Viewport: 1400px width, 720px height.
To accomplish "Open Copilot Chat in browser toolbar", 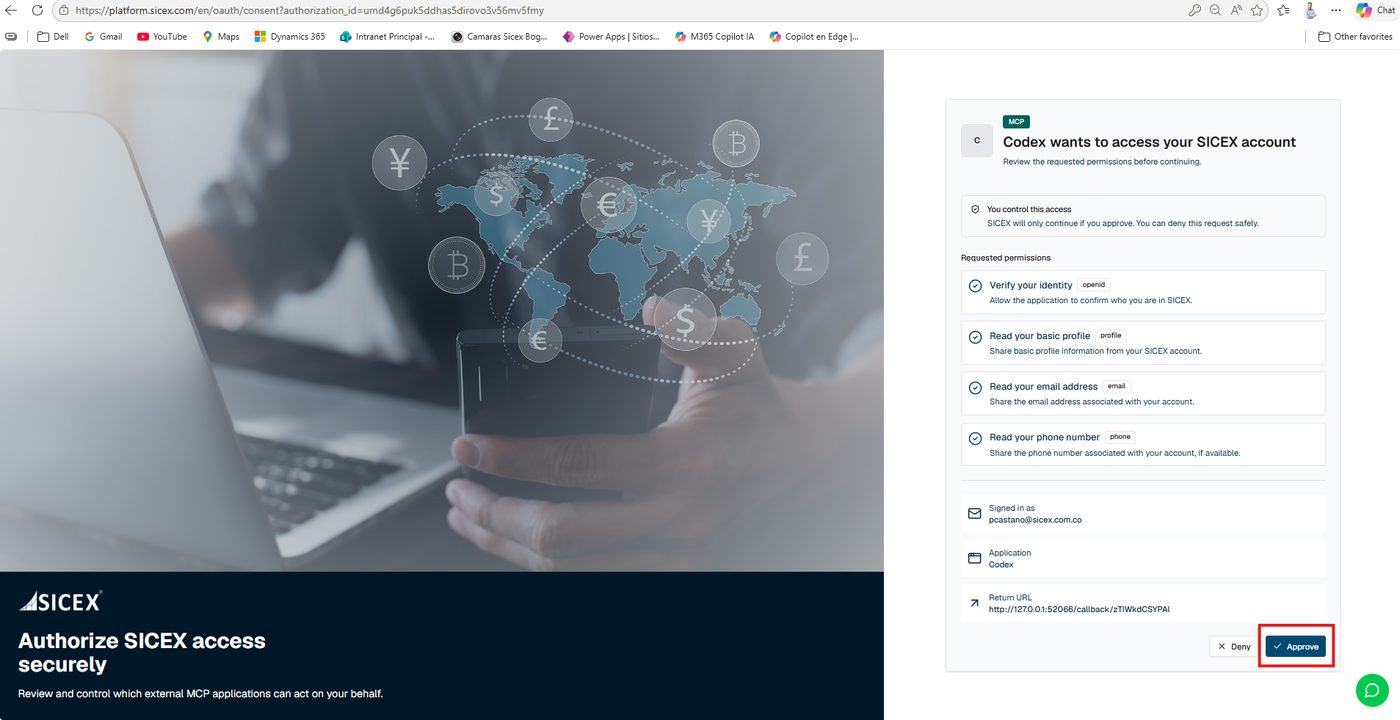I will click(1376, 10).
